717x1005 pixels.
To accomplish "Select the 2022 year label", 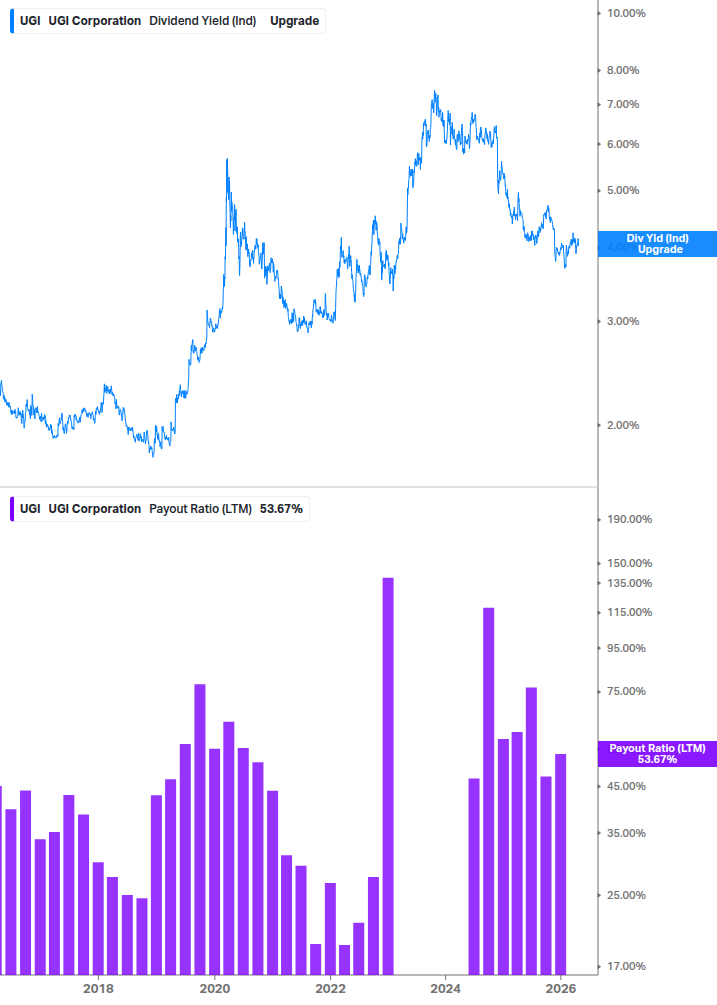I will [x=331, y=988].
